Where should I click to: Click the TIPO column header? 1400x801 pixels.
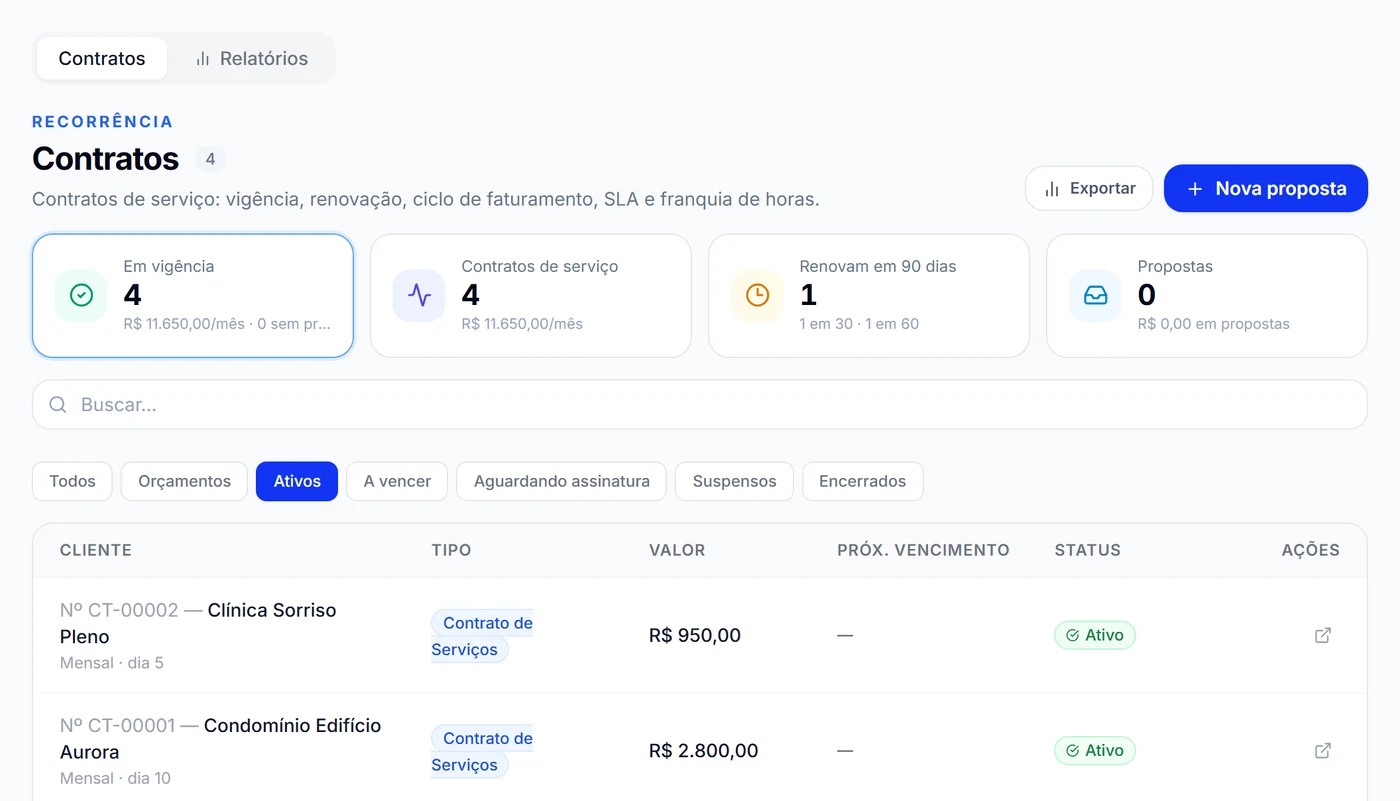tap(451, 550)
